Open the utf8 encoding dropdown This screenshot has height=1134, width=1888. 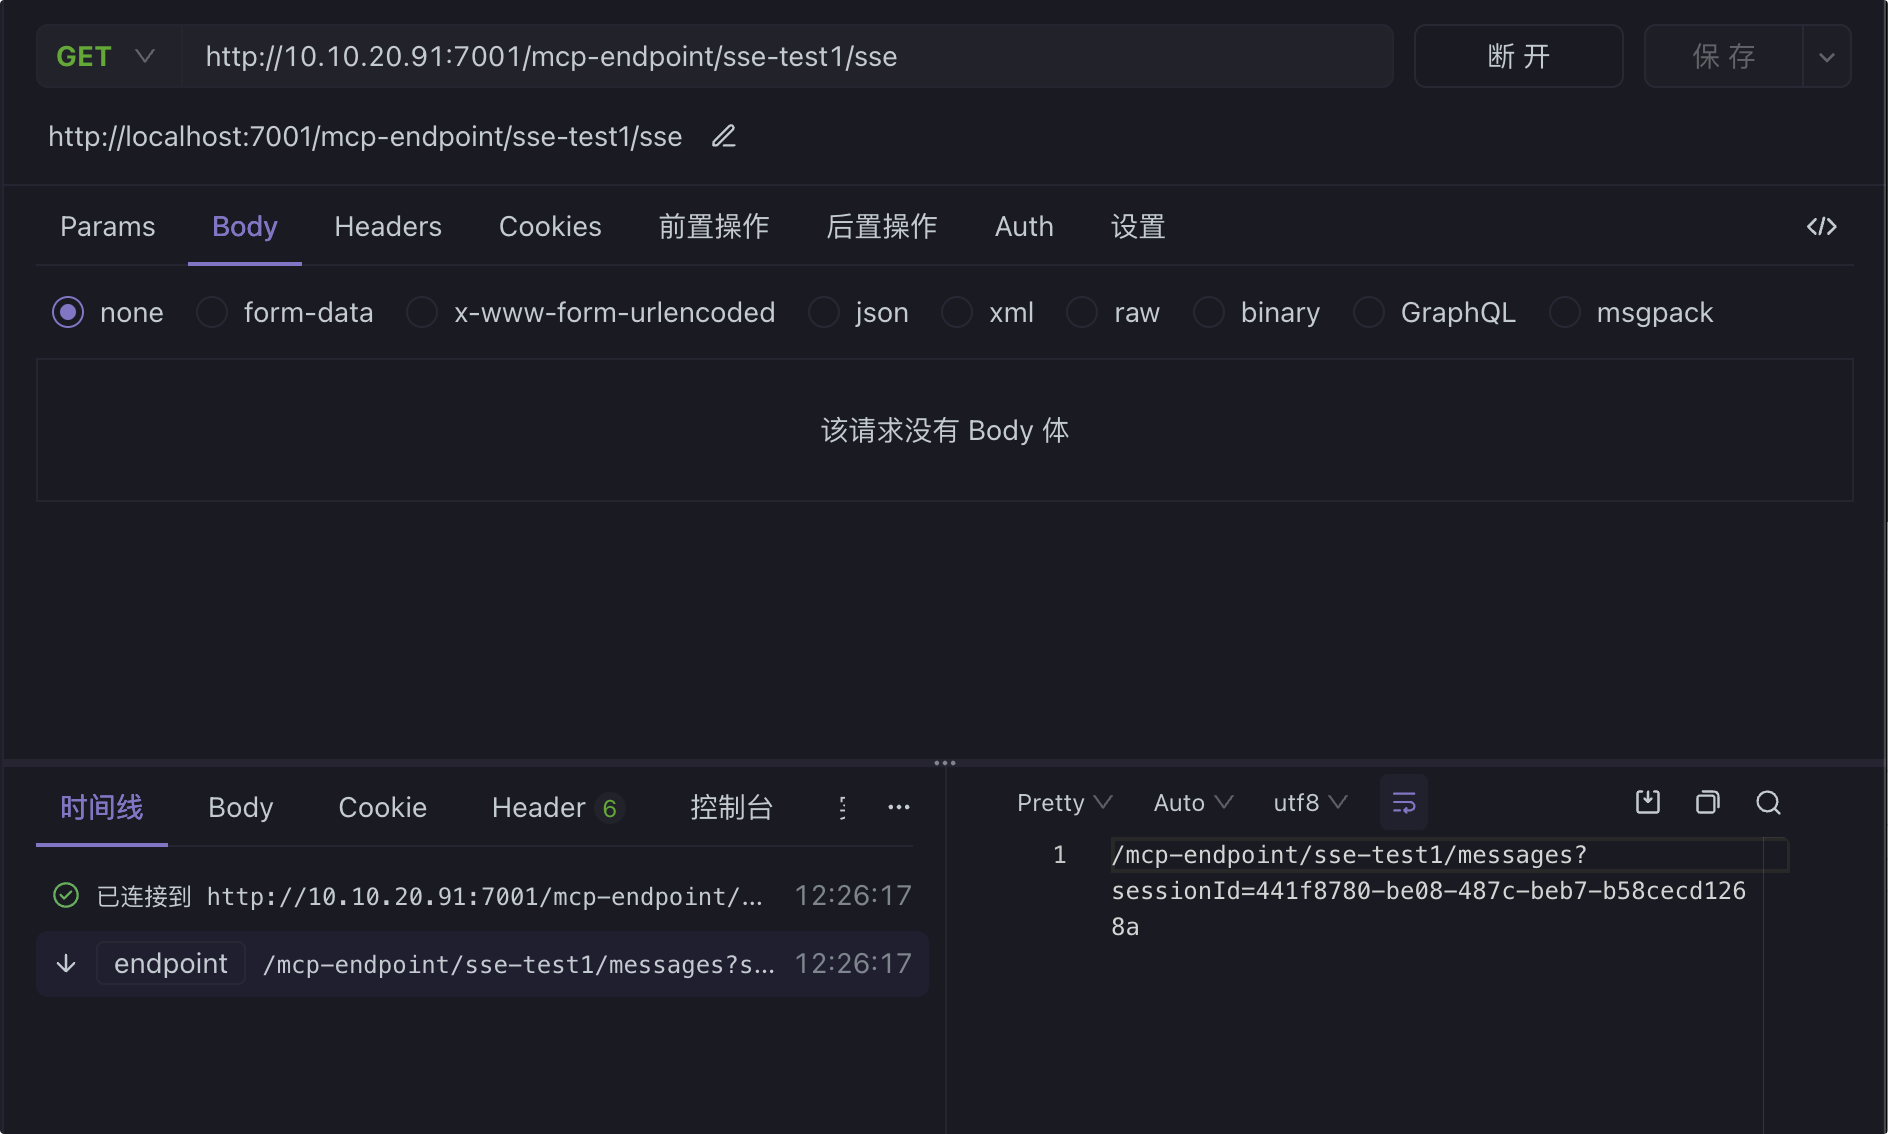click(1310, 803)
